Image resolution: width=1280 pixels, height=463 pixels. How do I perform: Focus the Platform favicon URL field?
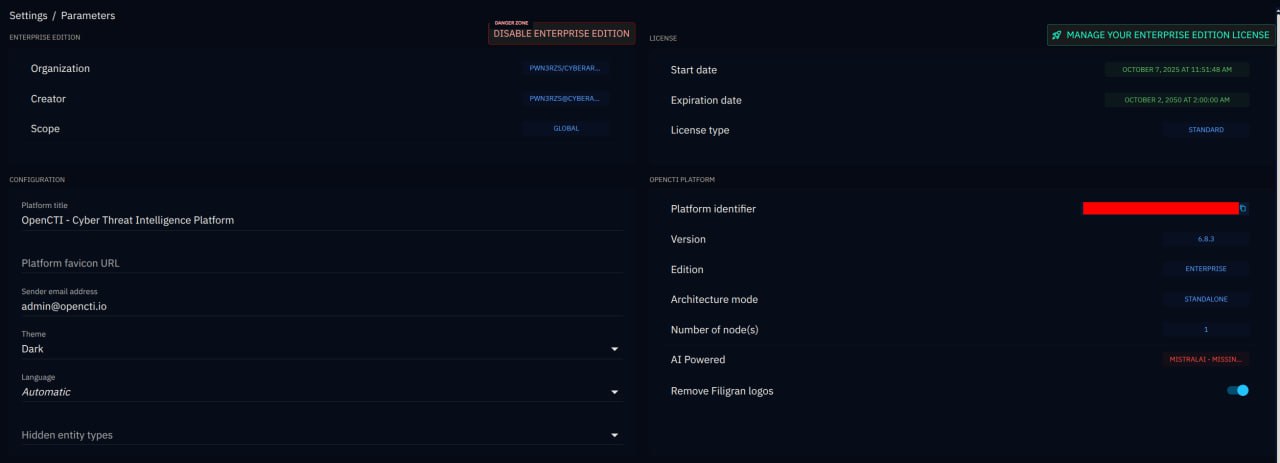[x=322, y=263]
